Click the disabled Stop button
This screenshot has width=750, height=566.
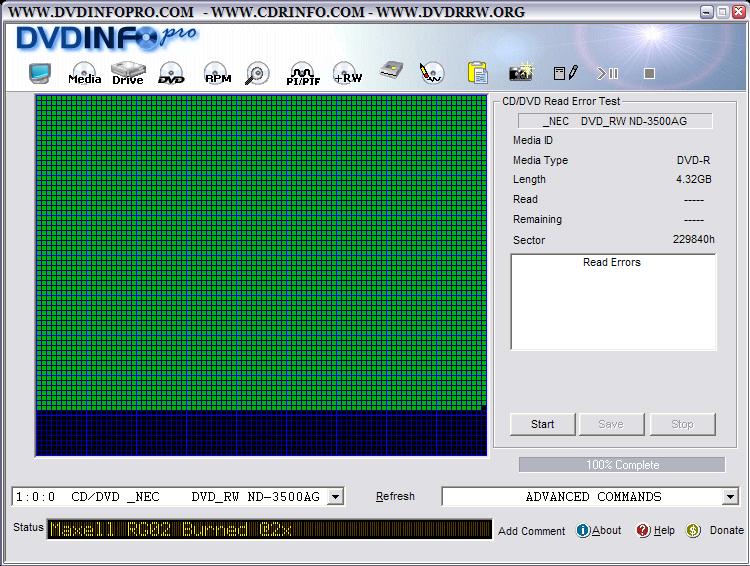[x=682, y=424]
